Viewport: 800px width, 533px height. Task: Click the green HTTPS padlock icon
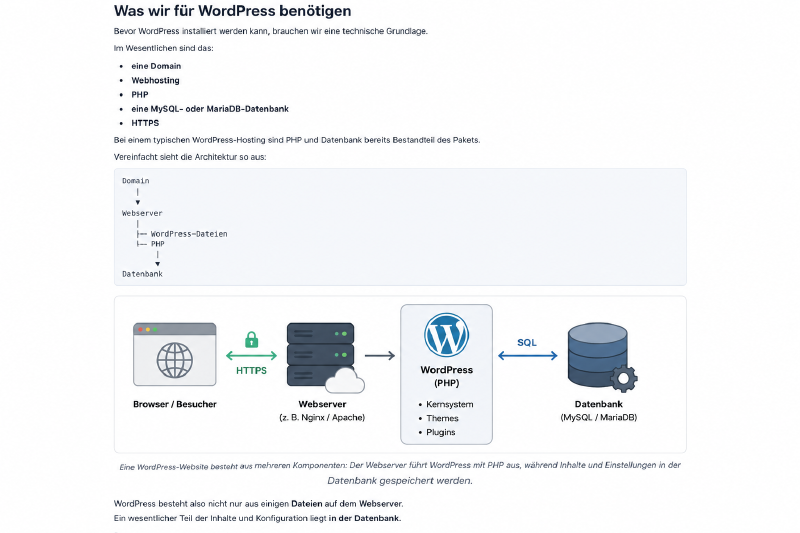[252, 340]
